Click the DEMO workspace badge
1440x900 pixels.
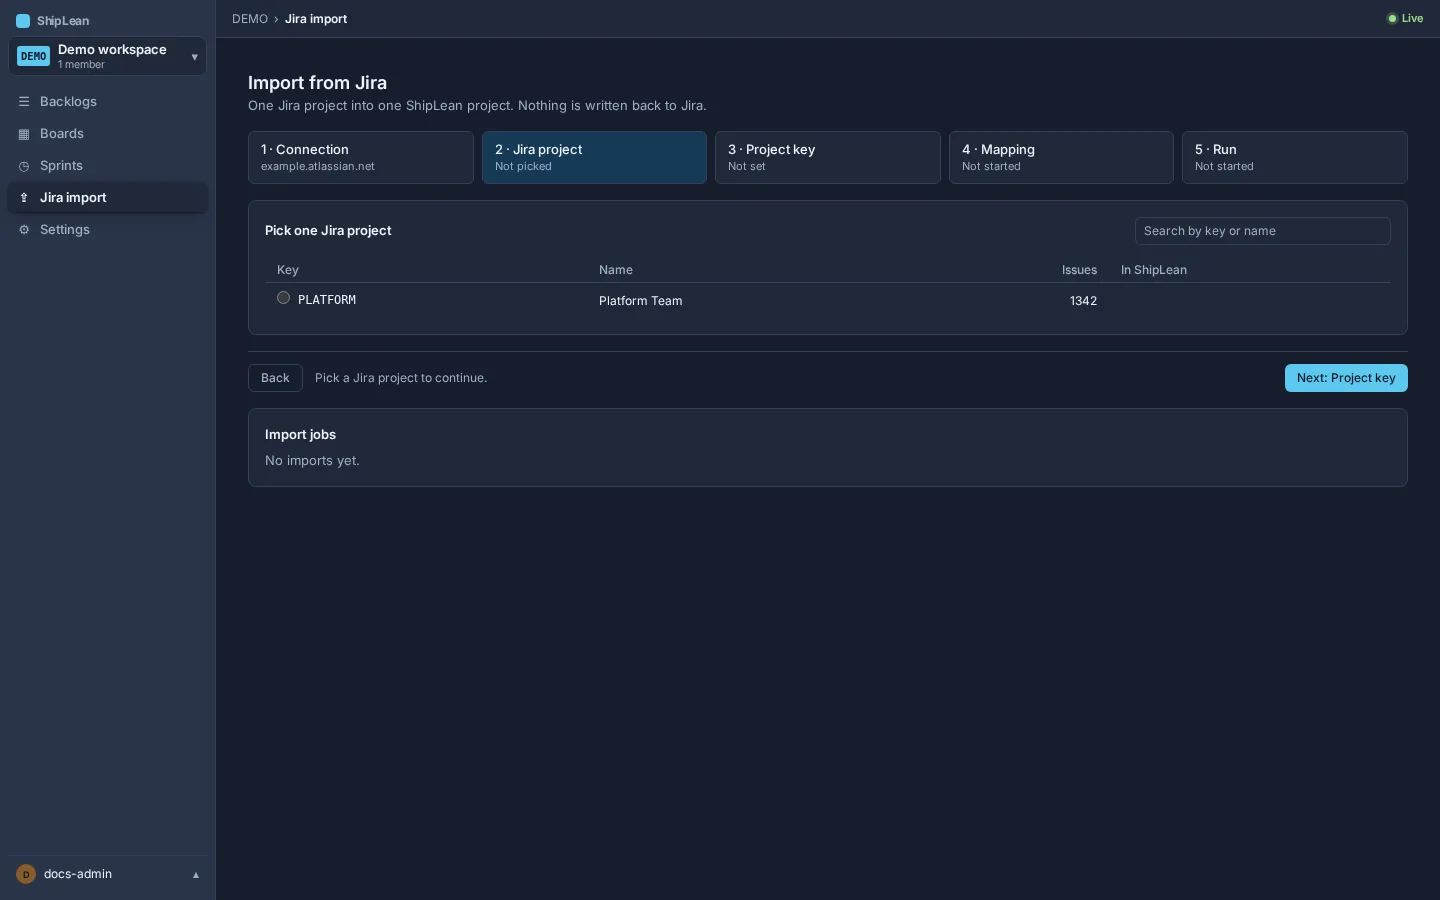(34, 56)
